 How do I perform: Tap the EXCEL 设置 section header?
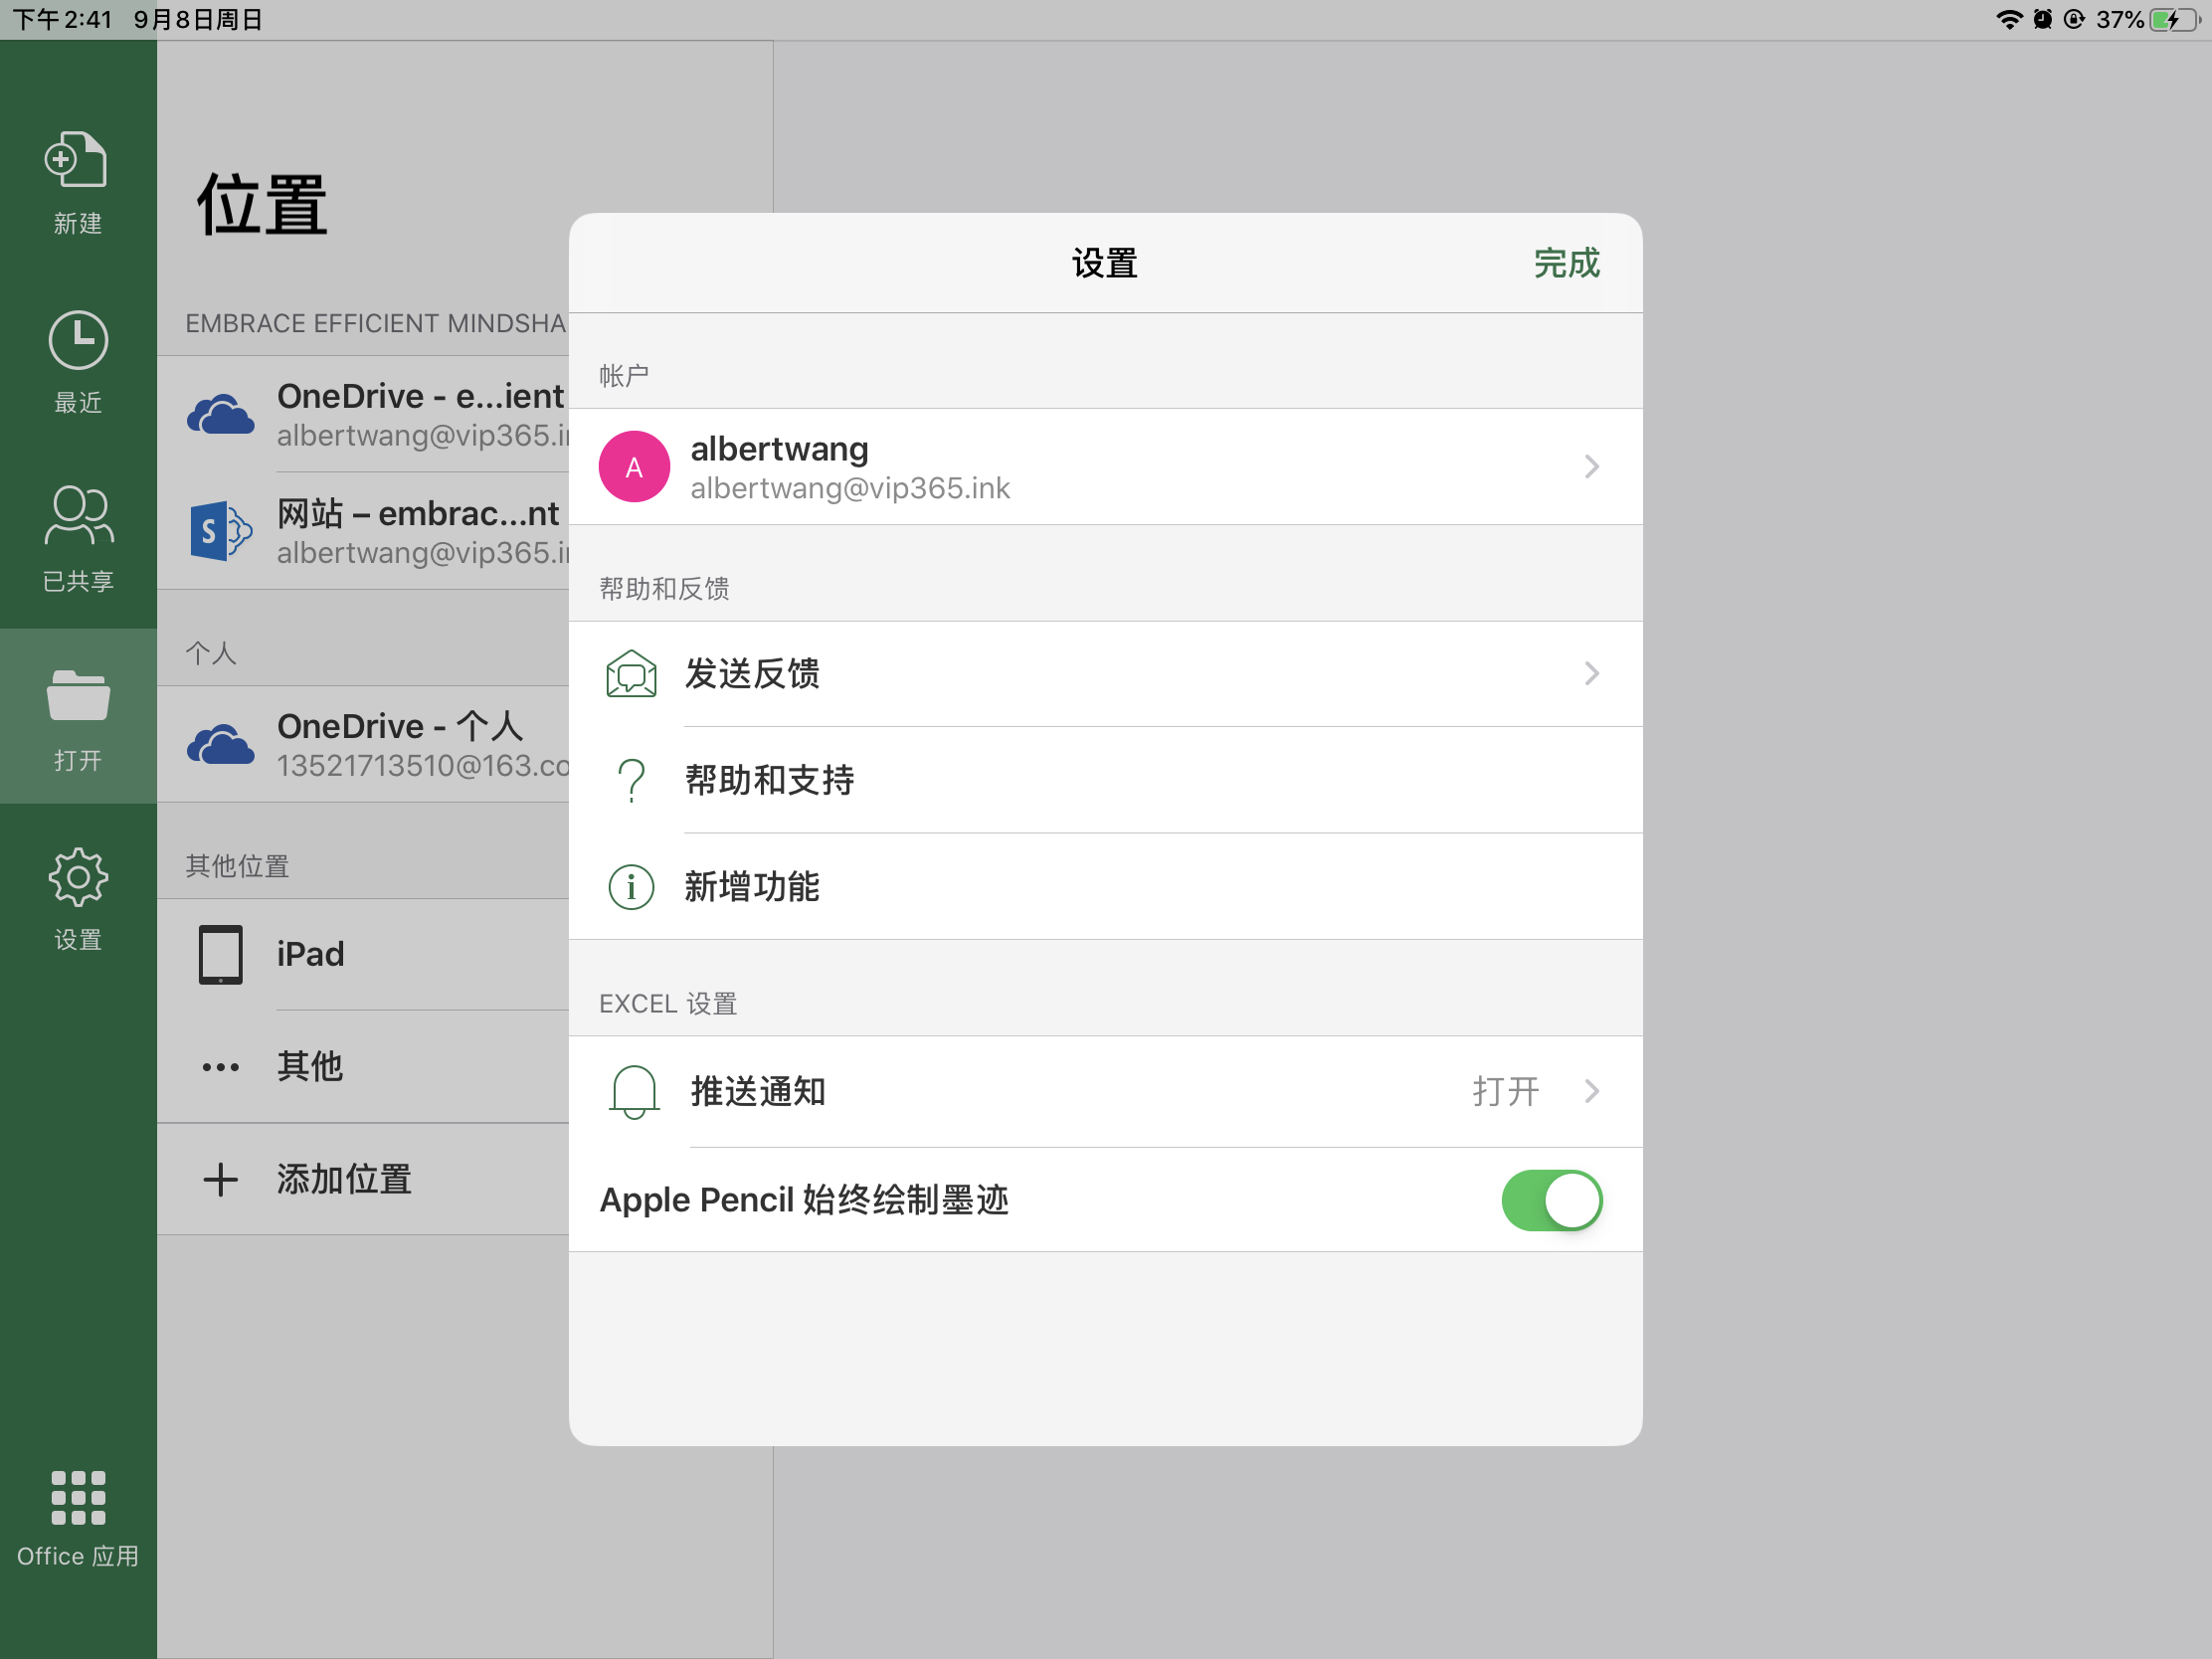tap(668, 1004)
